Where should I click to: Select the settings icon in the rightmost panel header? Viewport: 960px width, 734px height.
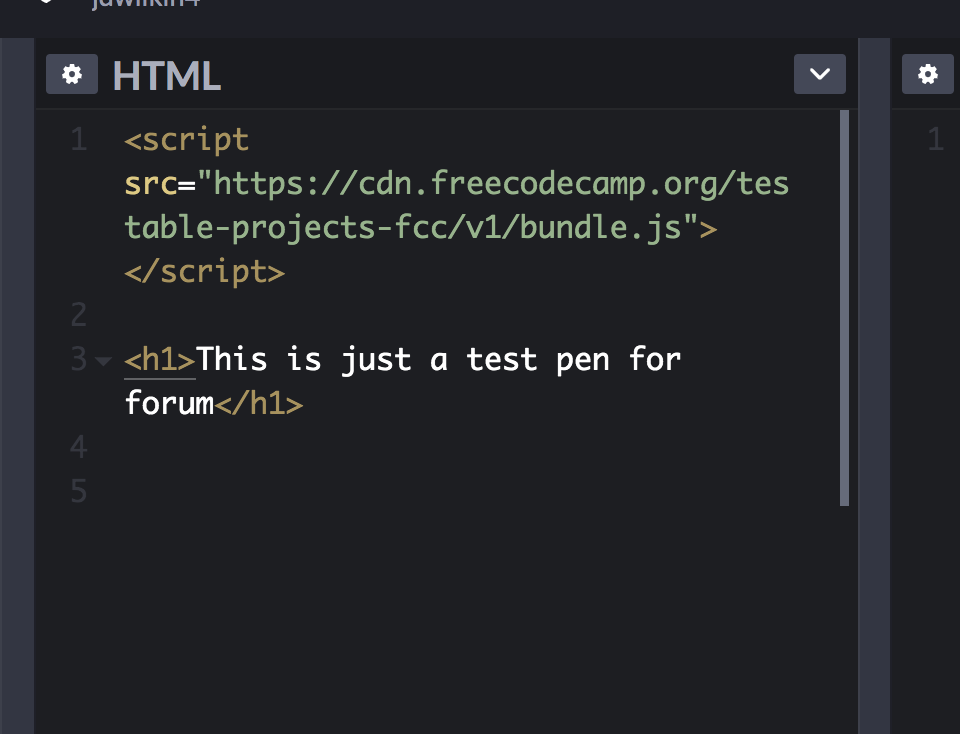(x=927, y=74)
